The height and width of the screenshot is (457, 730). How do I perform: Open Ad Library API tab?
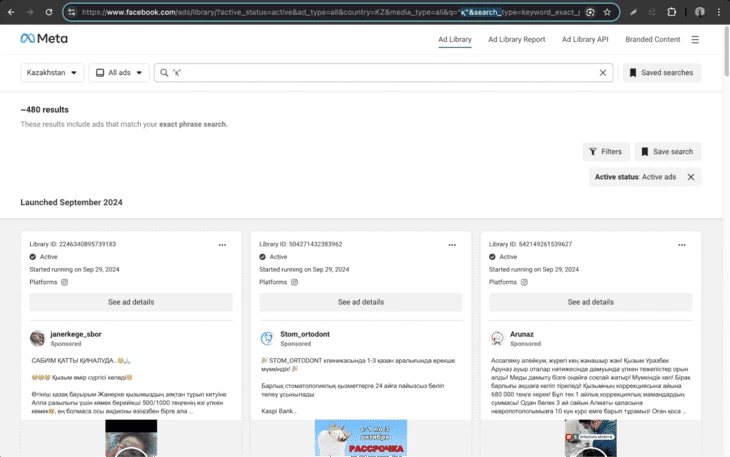585,40
